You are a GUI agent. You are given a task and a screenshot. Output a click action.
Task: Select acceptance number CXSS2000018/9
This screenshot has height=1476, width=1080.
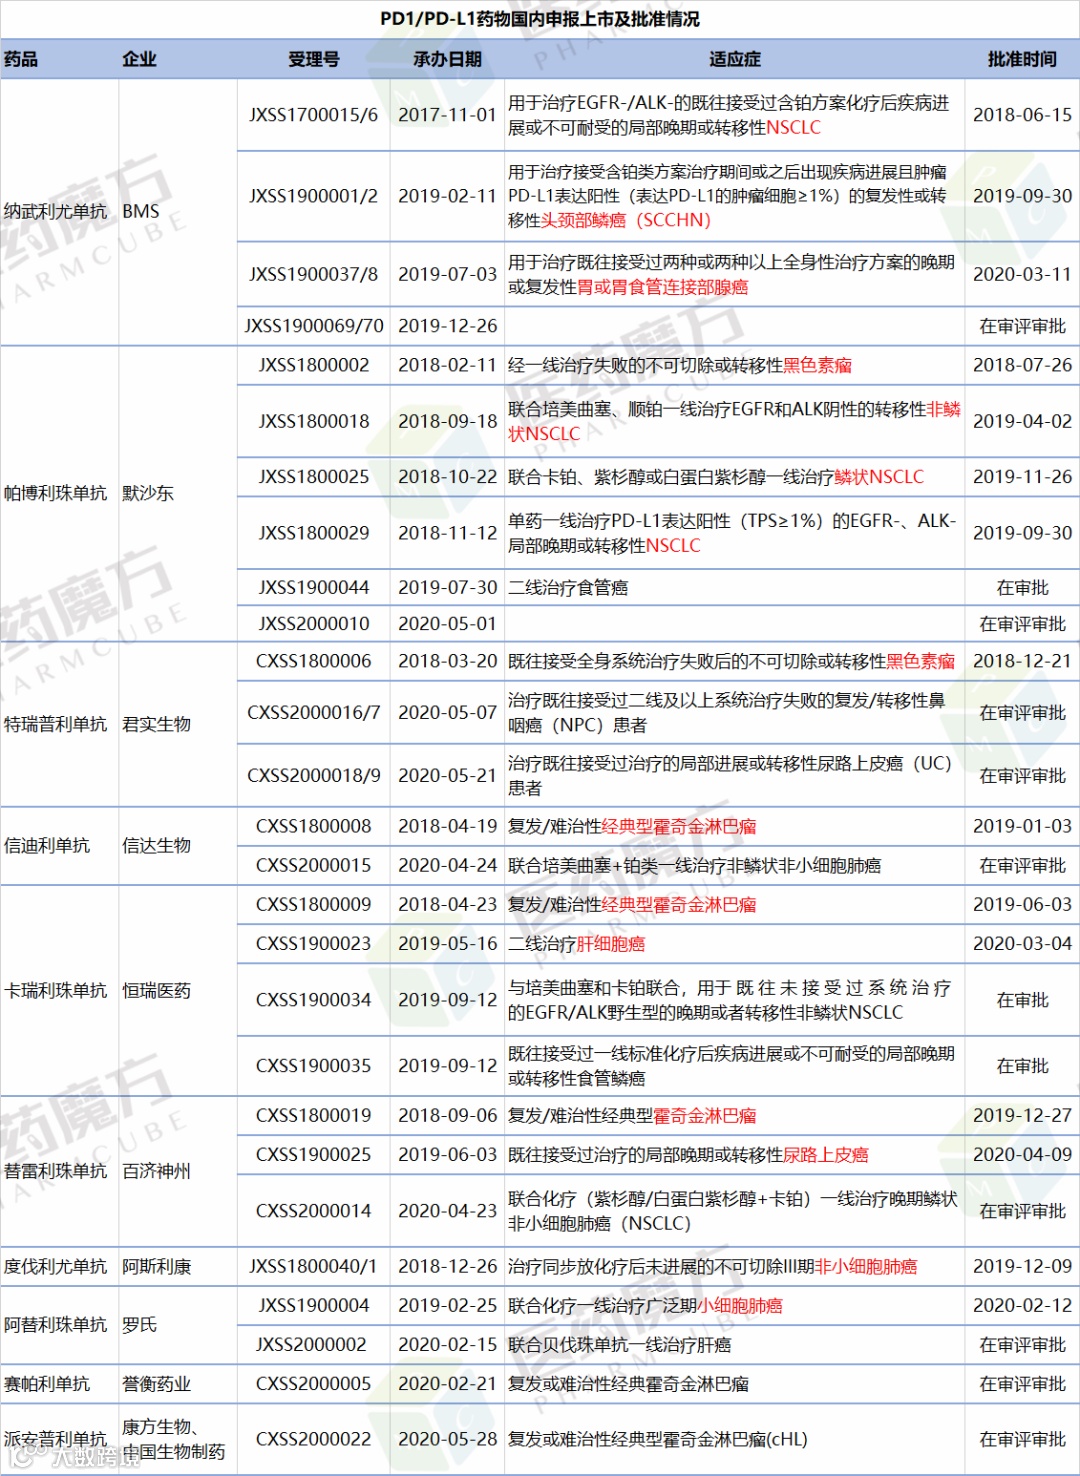click(313, 776)
